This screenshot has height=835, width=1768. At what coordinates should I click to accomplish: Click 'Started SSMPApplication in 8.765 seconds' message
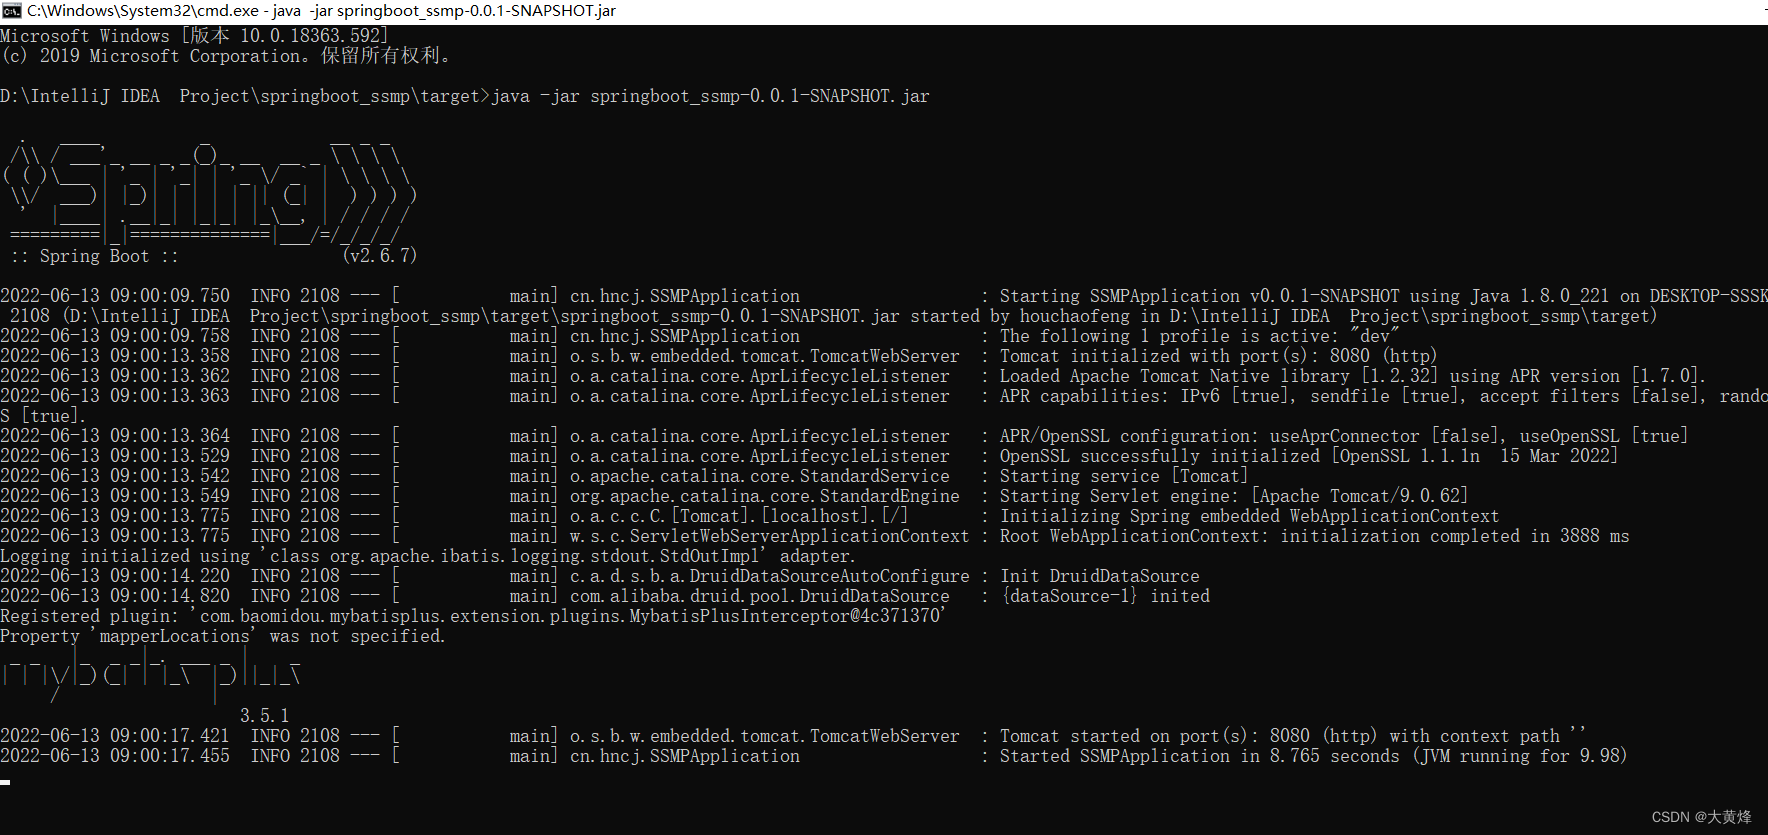pyautogui.click(x=1313, y=756)
